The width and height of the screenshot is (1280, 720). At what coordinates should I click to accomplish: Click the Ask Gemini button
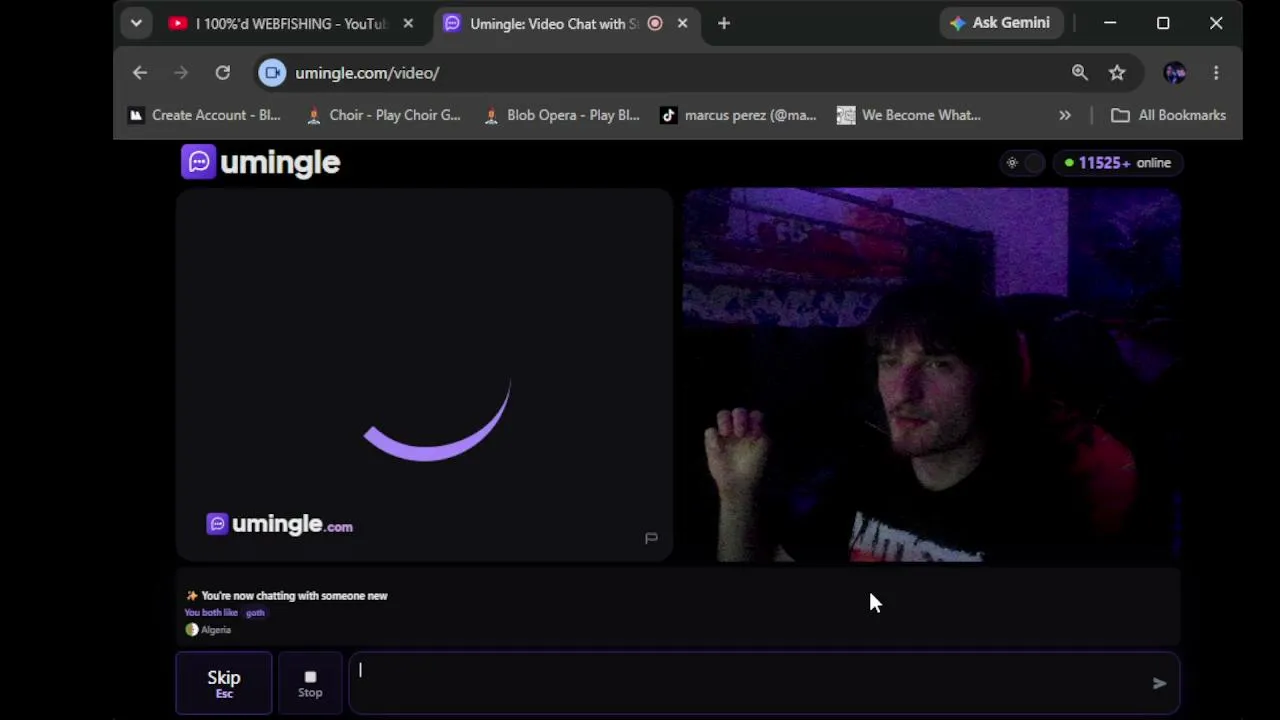tap(1000, 23)
